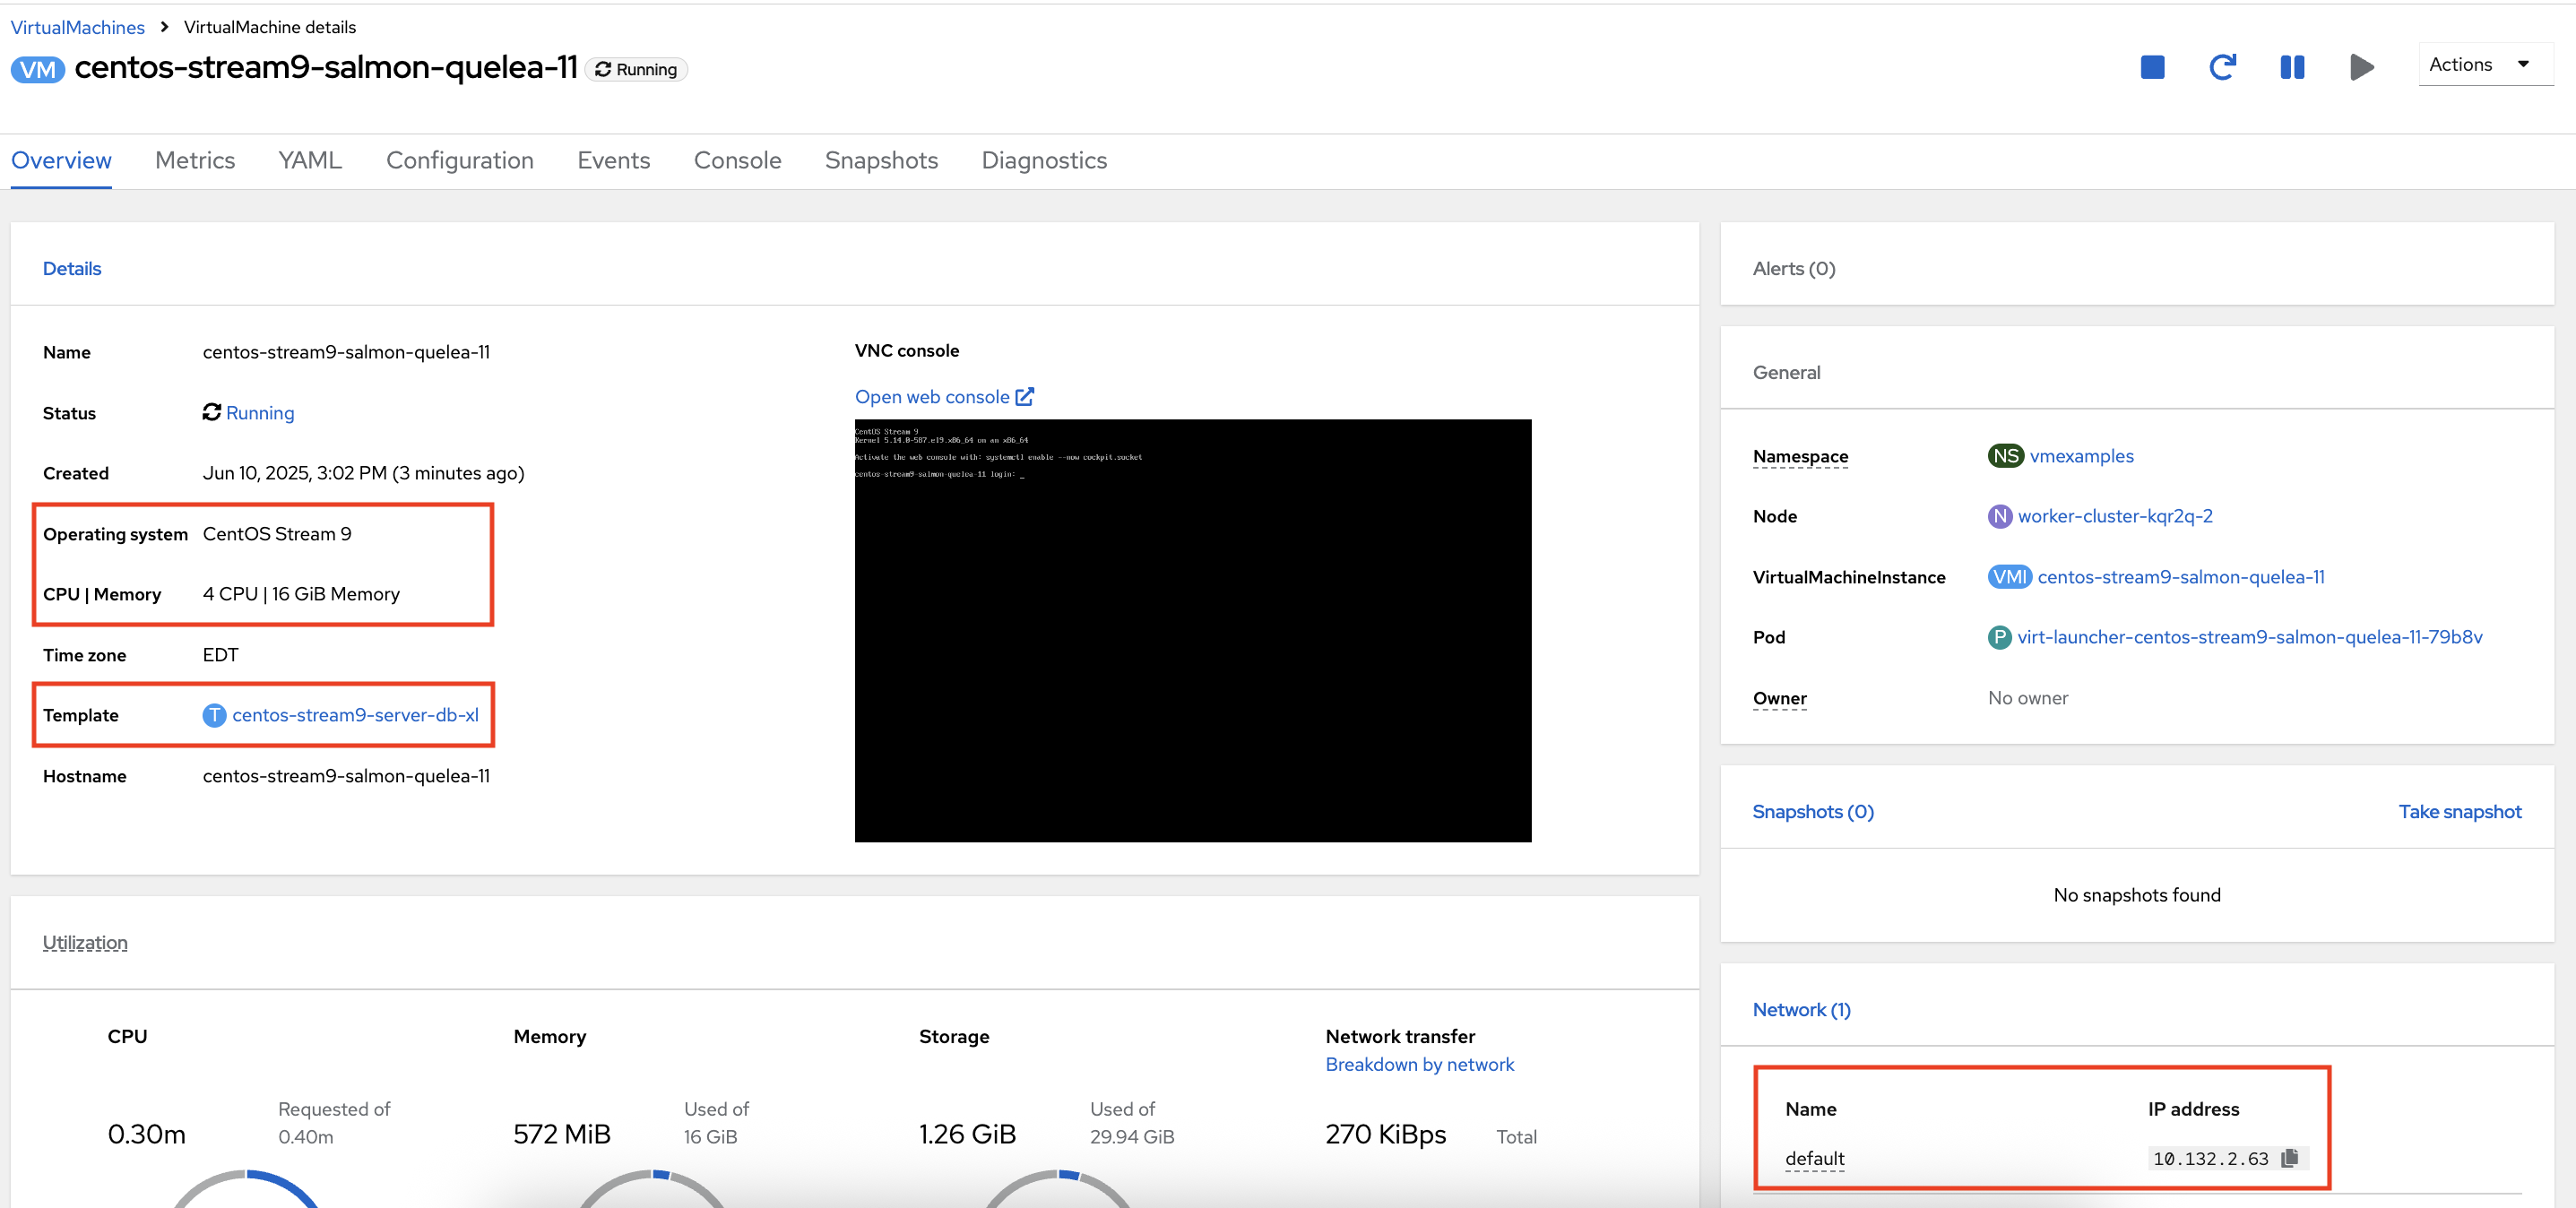Open the Actions dropdown menu
Viewport: 2576px width, 1208px height.
2485,64
